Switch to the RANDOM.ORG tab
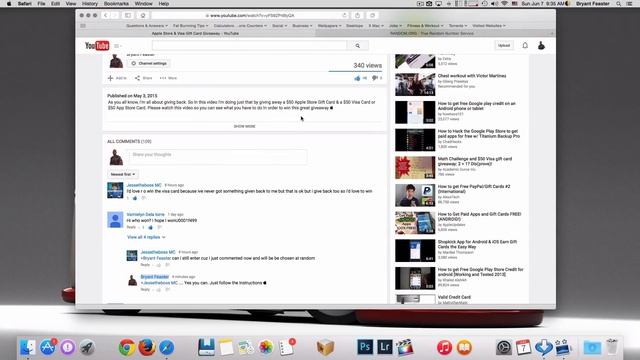The height and width of the screenshot is (360, 640). tap(432, 33)
